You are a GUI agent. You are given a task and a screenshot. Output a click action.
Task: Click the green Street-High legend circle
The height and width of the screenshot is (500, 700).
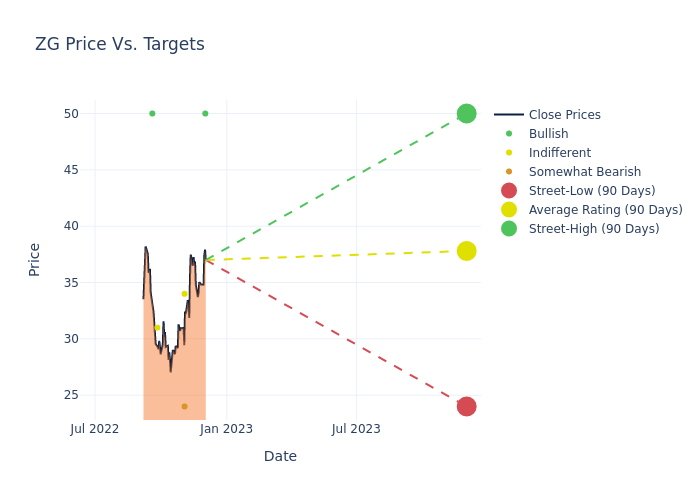509,229
